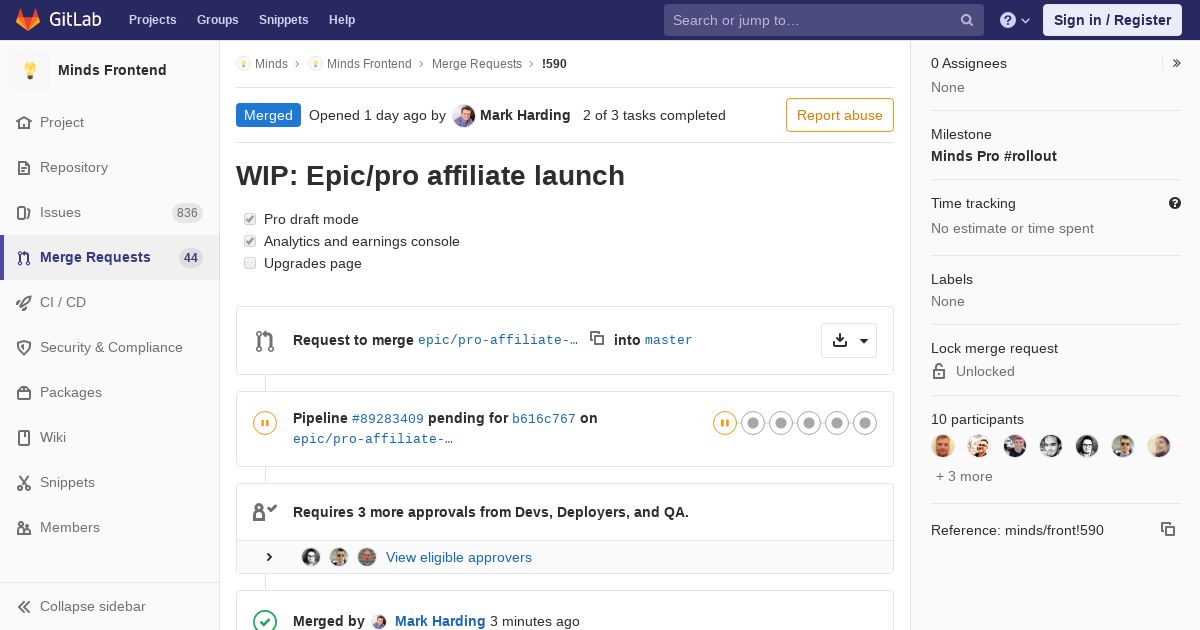Click Mark Harding's avatar in header

(x=464, y=115)
